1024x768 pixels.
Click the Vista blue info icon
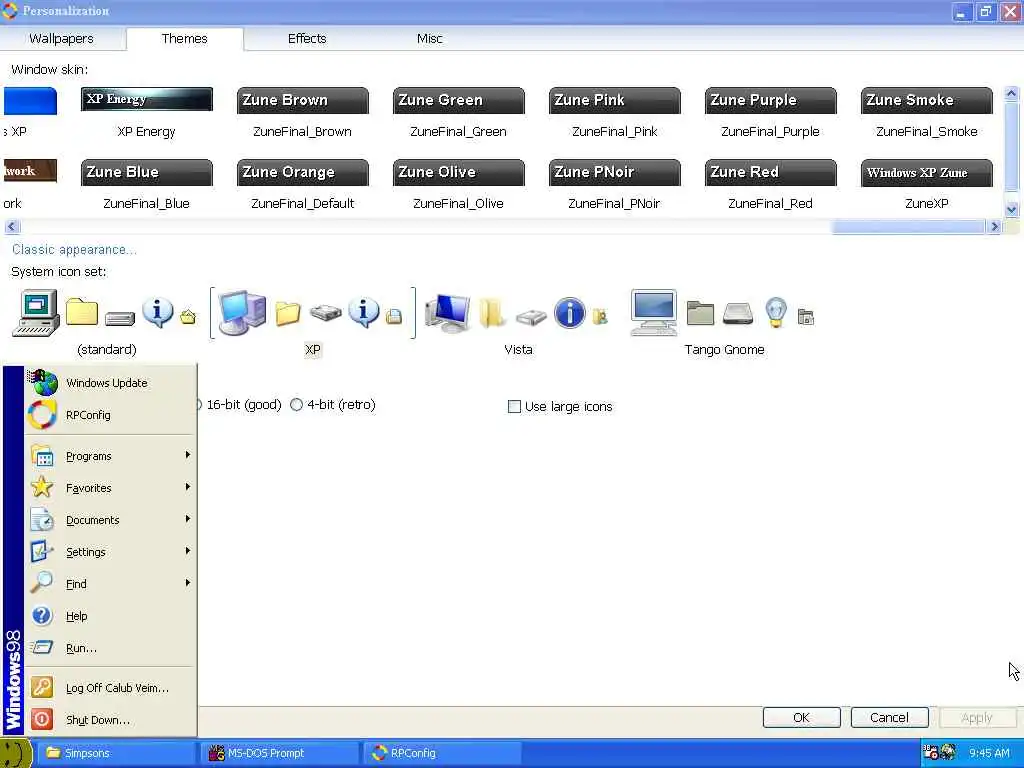569,313
